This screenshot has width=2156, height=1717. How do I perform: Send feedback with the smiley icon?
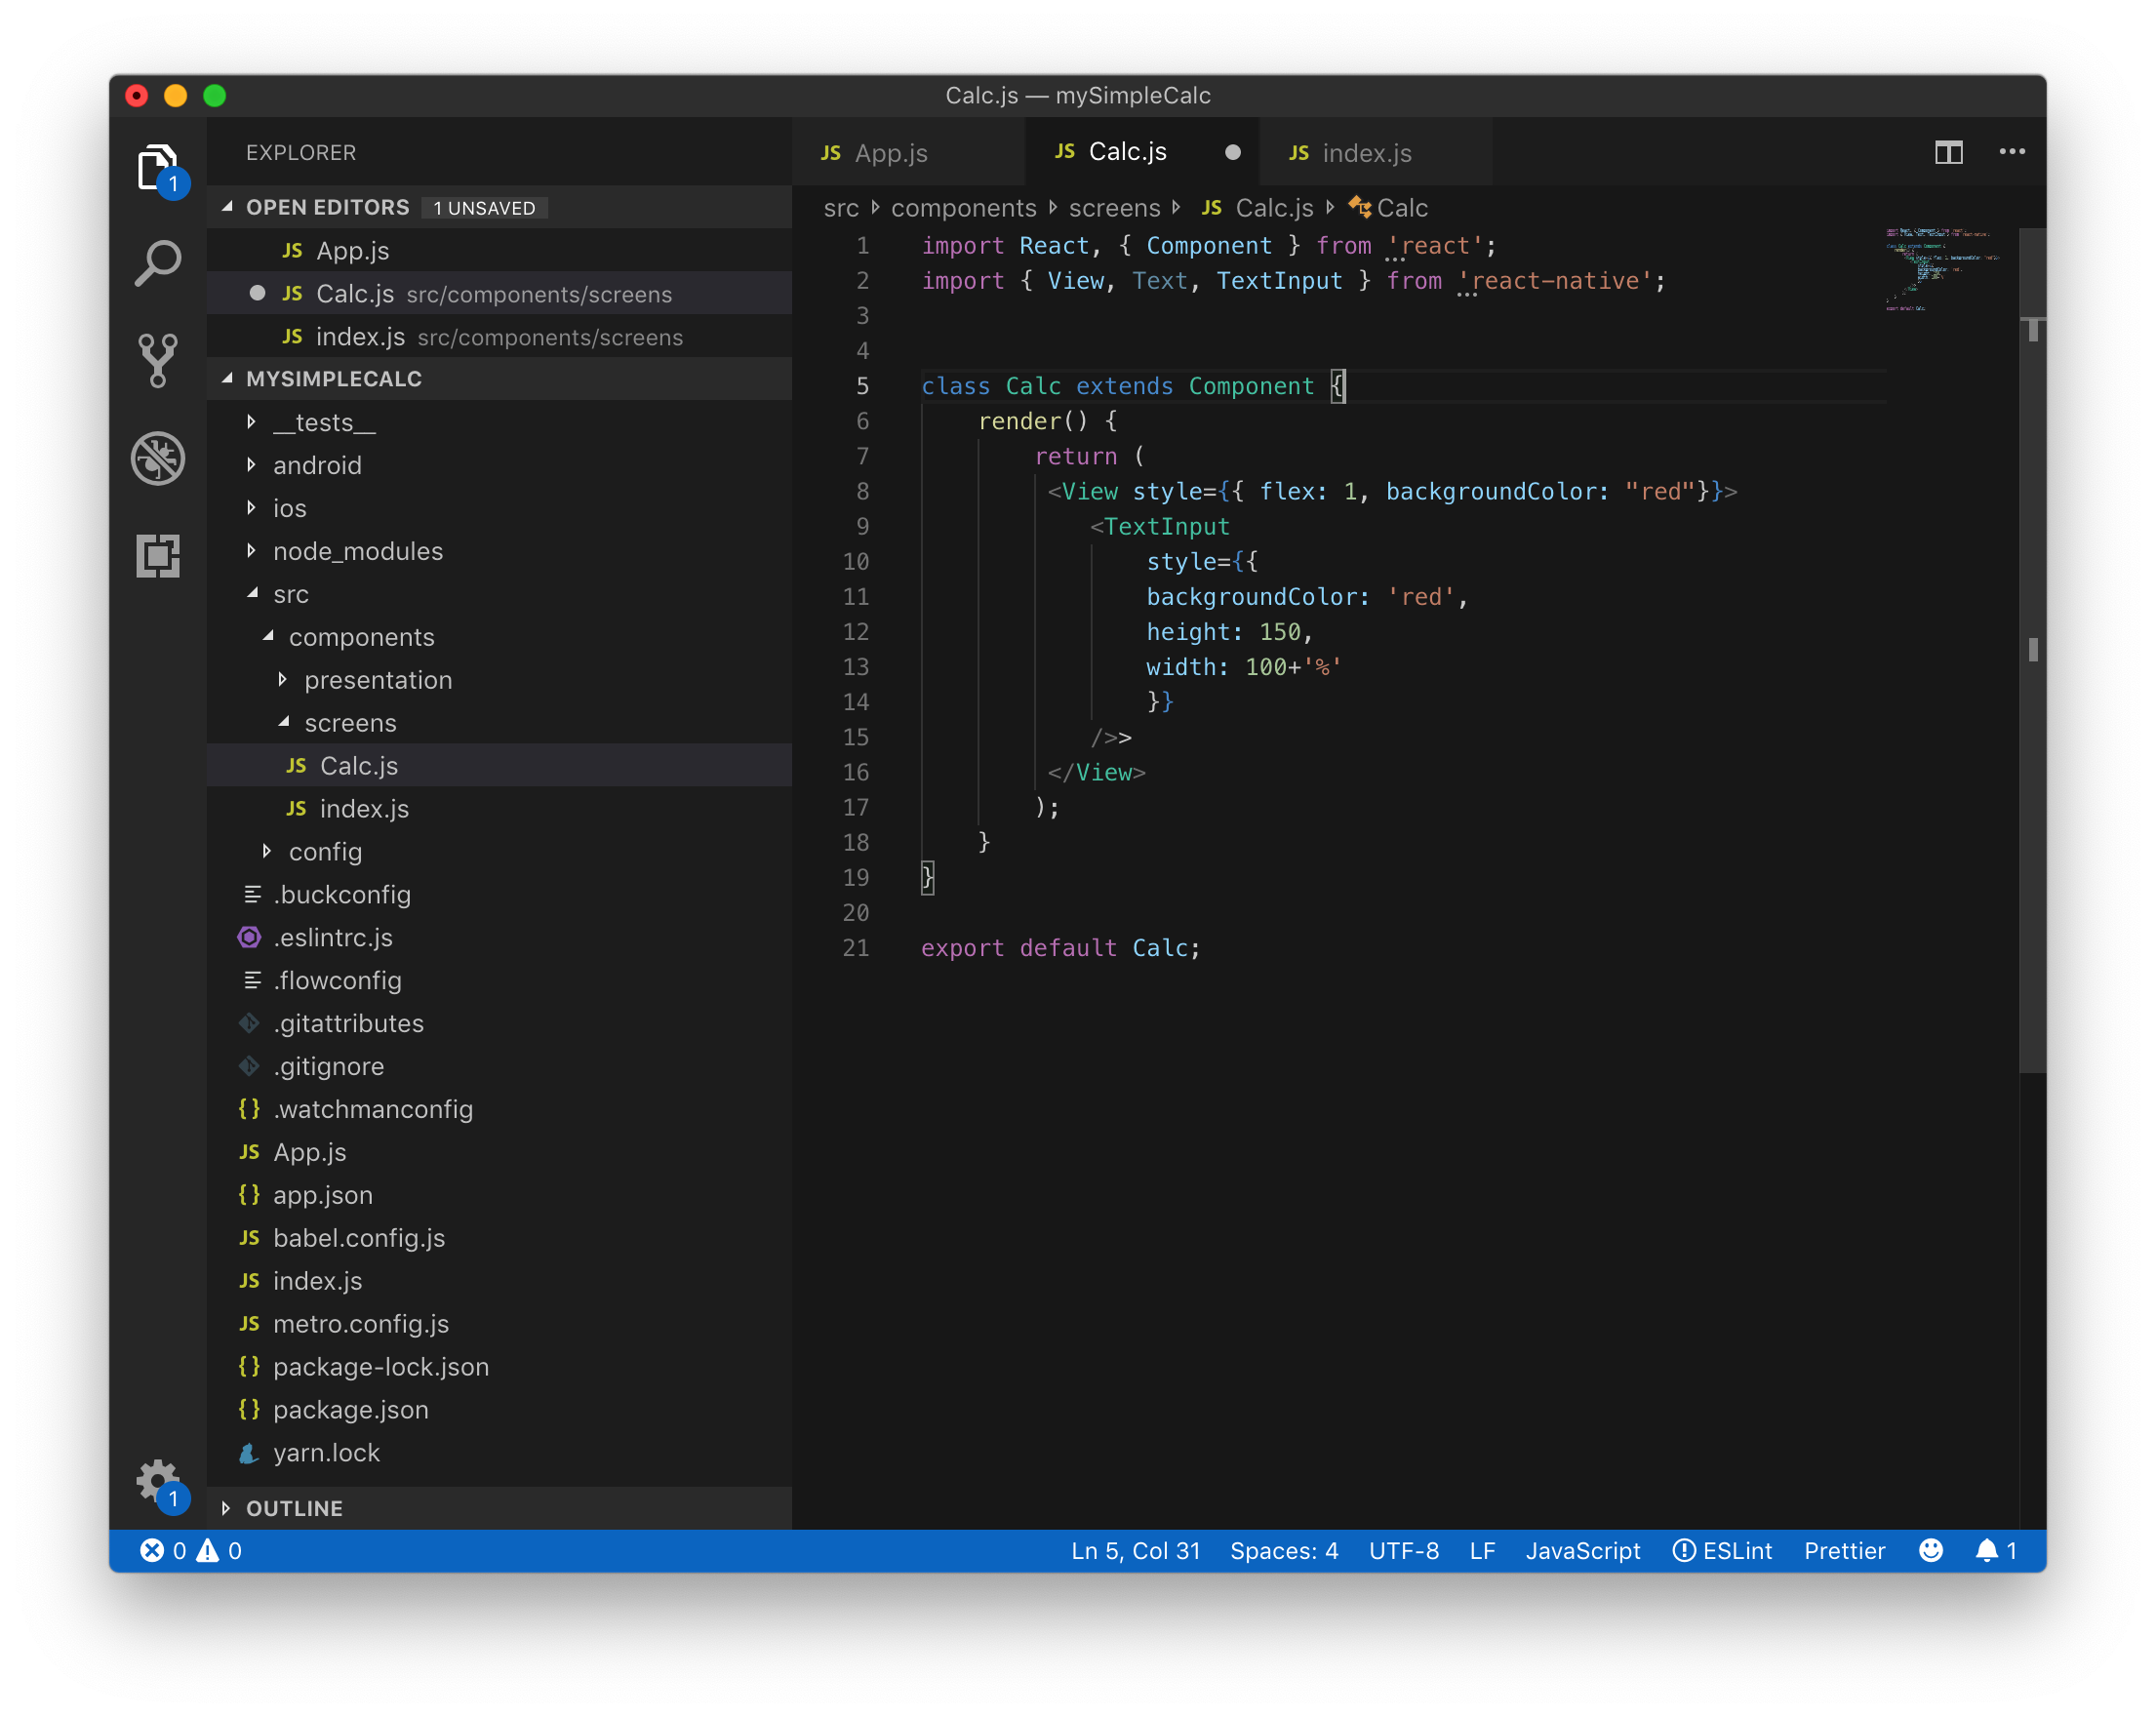(x=1929, y=1551)
